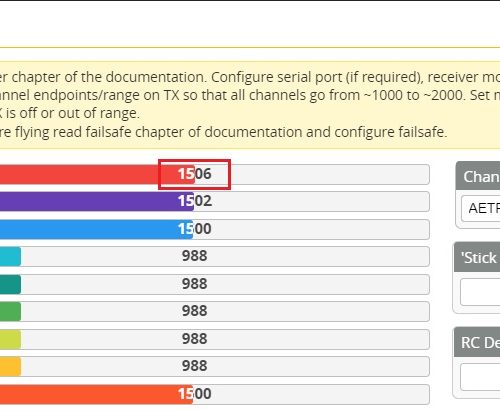Click the purple 1502 channel bar
Viewport: 500px width, 411px height.
[x=215, y=201]
